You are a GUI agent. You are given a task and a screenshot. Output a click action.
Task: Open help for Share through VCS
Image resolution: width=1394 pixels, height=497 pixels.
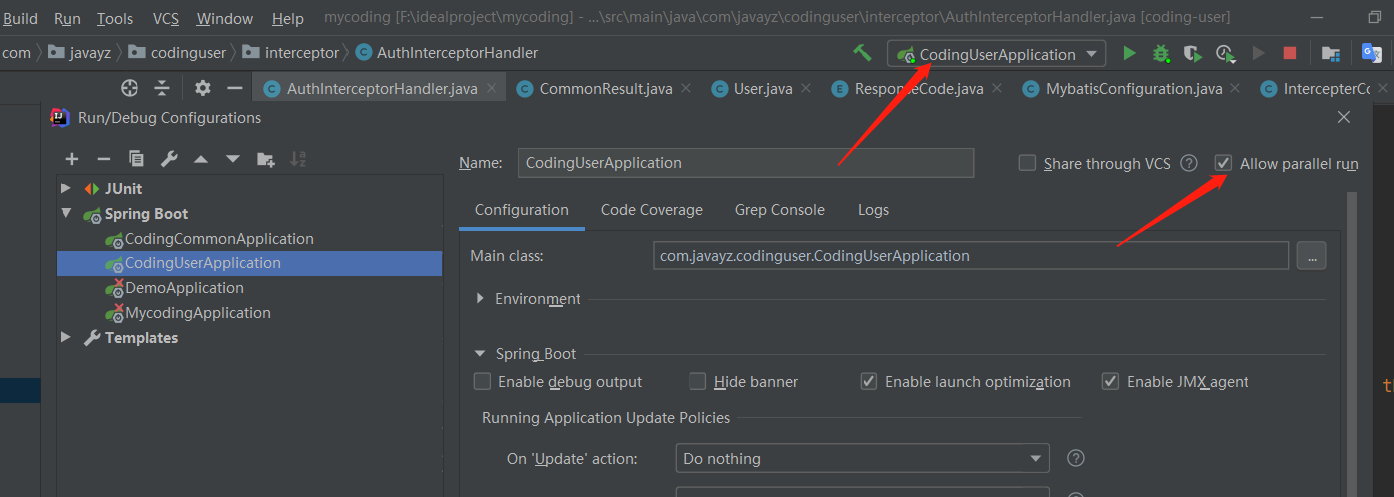[1189, 163]
